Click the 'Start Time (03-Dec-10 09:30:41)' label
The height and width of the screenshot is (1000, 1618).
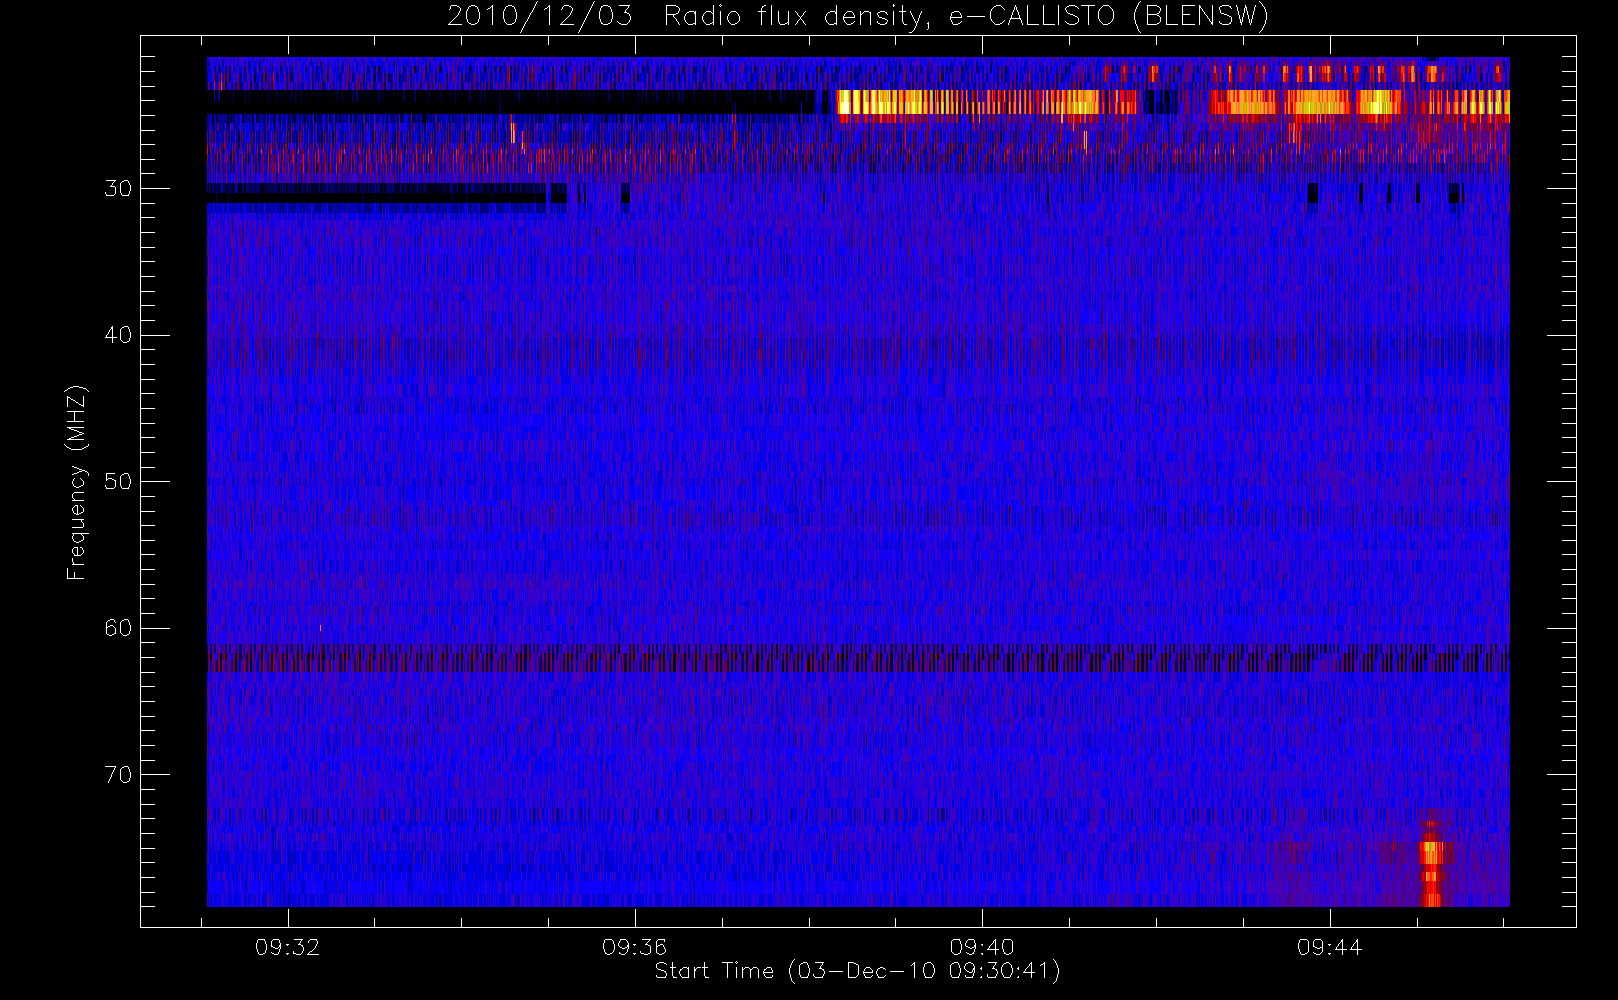pyautogui.click(x=857, y=971)
